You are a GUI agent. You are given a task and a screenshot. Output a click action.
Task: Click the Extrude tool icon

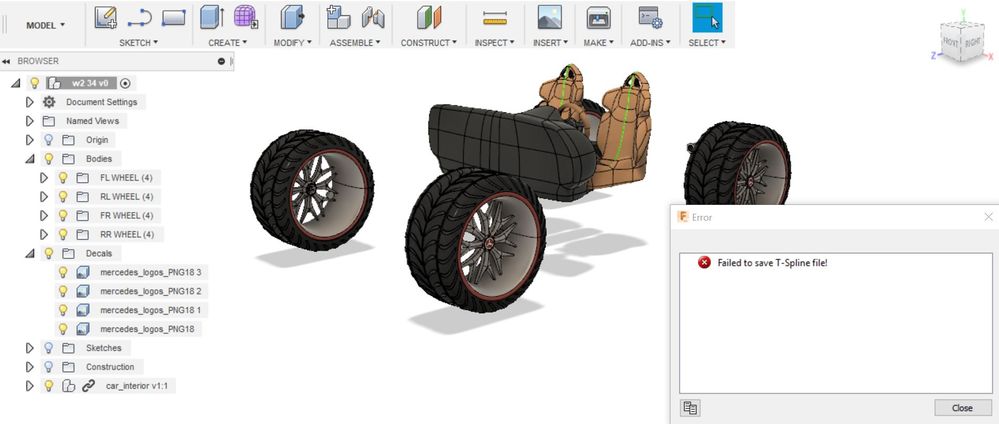pos(212,17)
